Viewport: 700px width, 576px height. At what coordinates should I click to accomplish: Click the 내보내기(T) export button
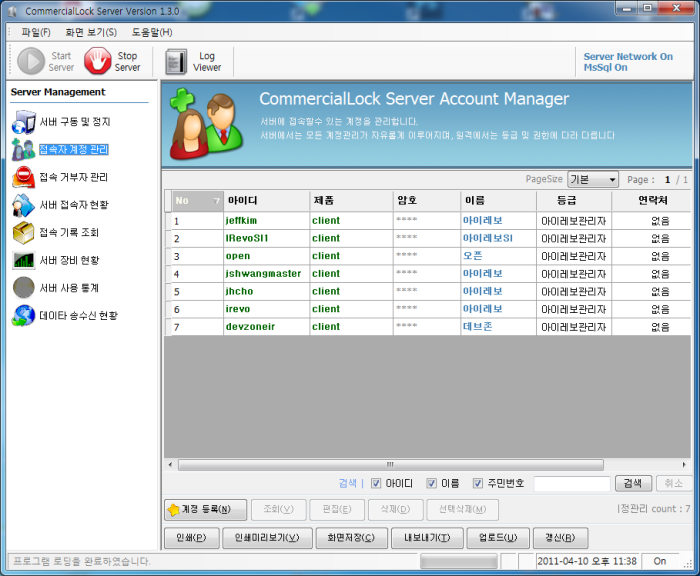(x=427, y=538)
